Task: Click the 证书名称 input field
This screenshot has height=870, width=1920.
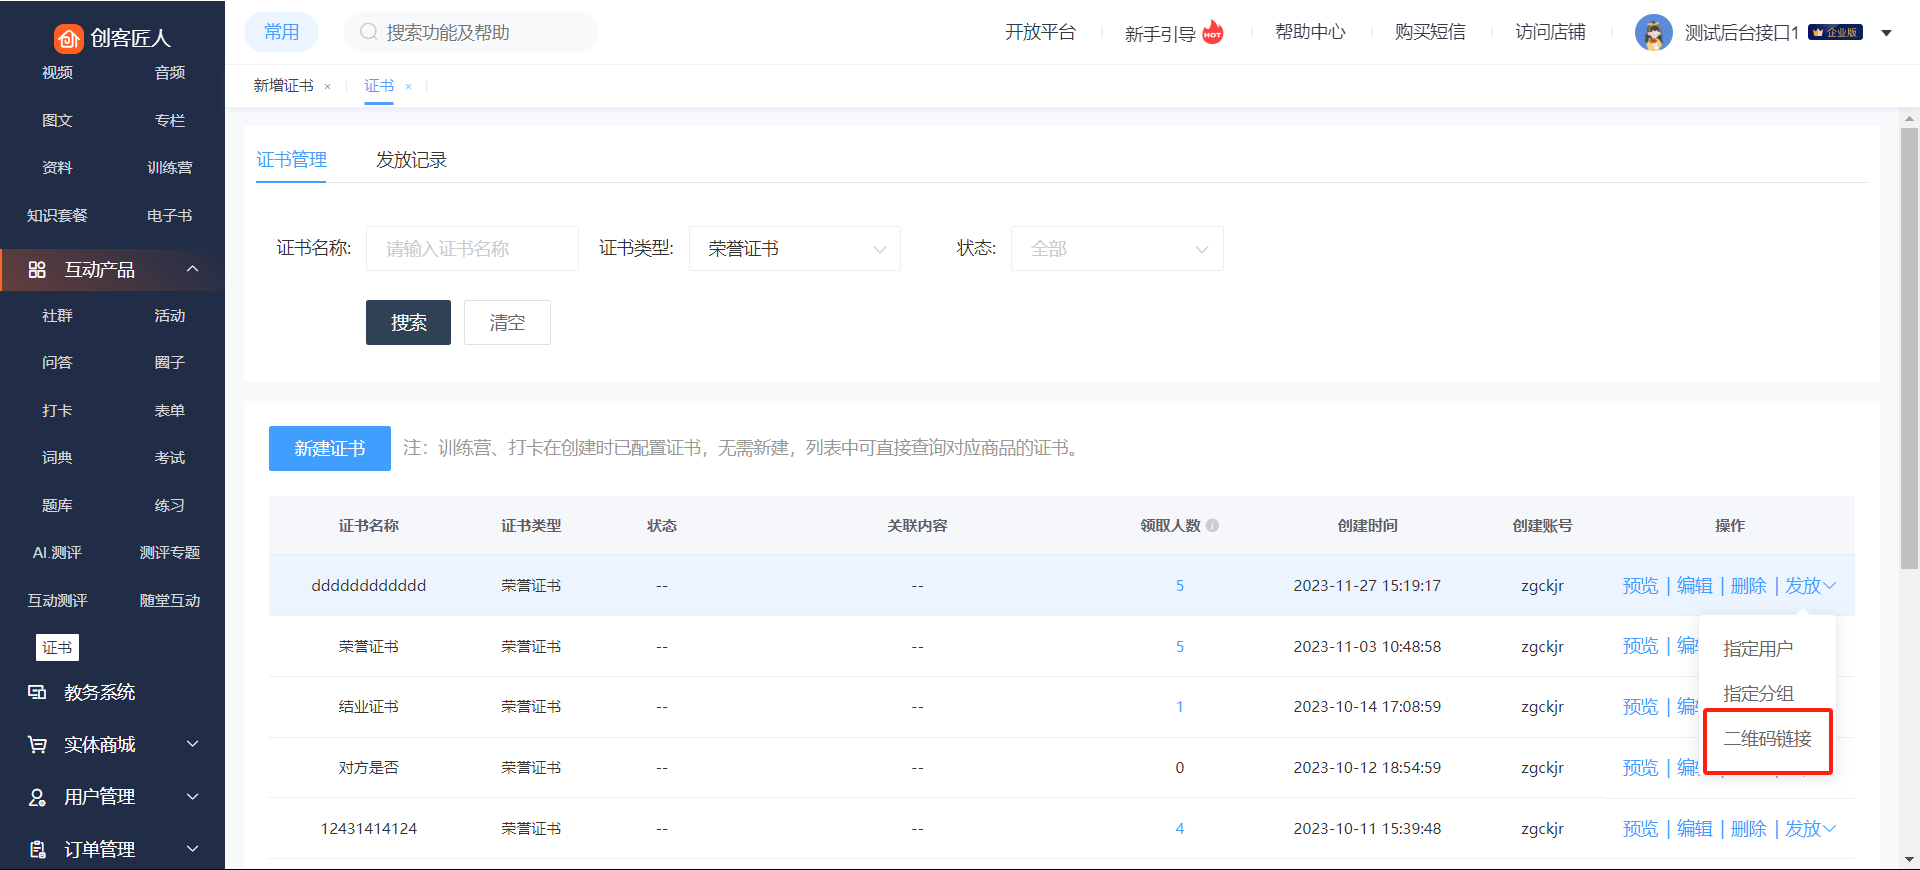Action: click(472, 248)
